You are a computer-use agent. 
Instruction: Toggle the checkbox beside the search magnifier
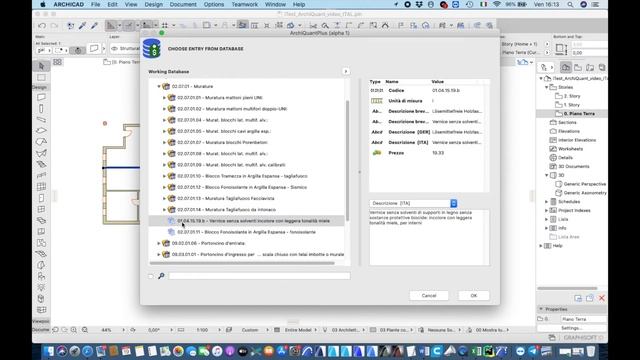[x=151, y=276]
